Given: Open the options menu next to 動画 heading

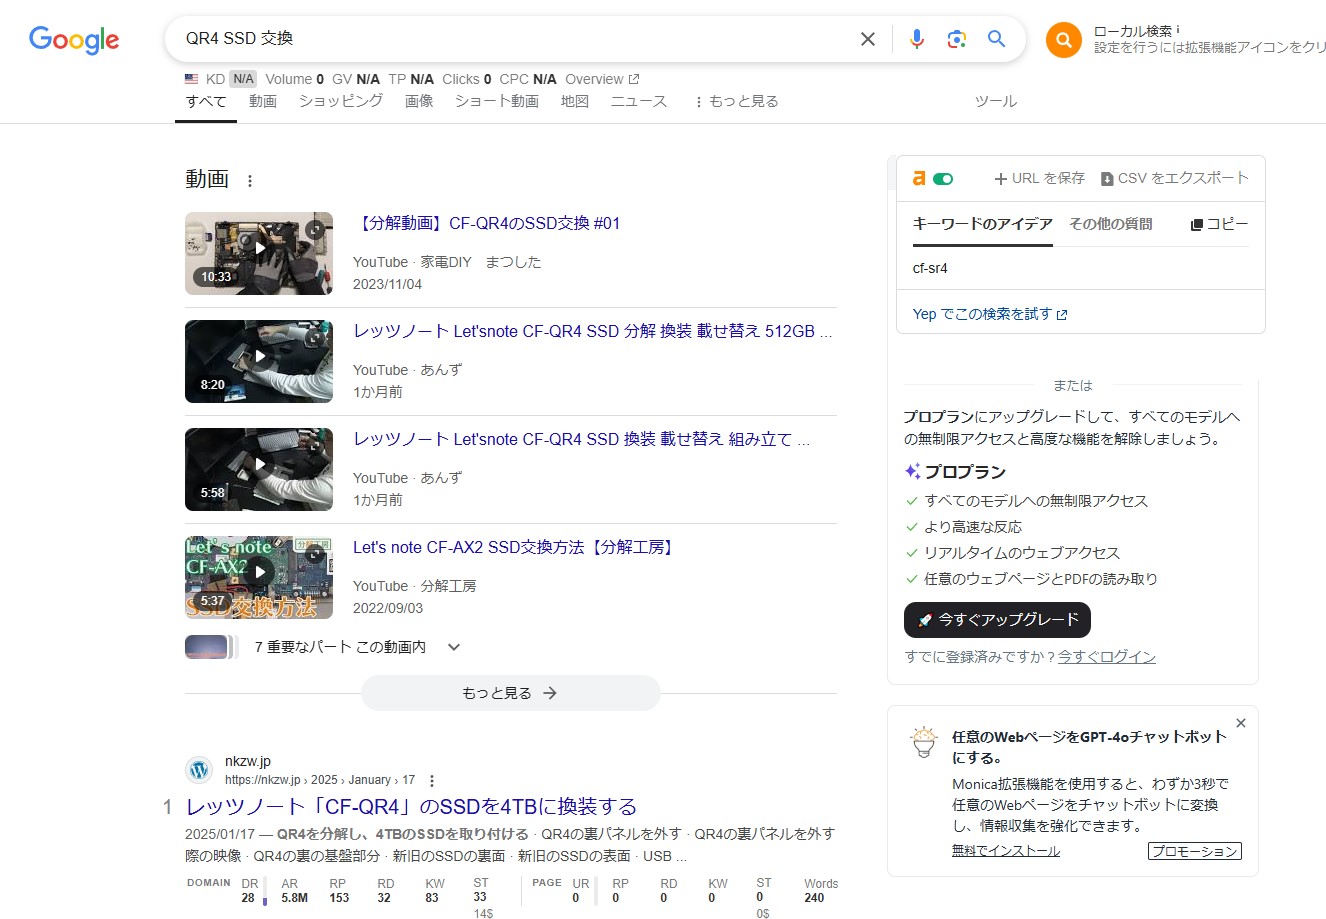Looking at the screenshot, I should (250, 181).
